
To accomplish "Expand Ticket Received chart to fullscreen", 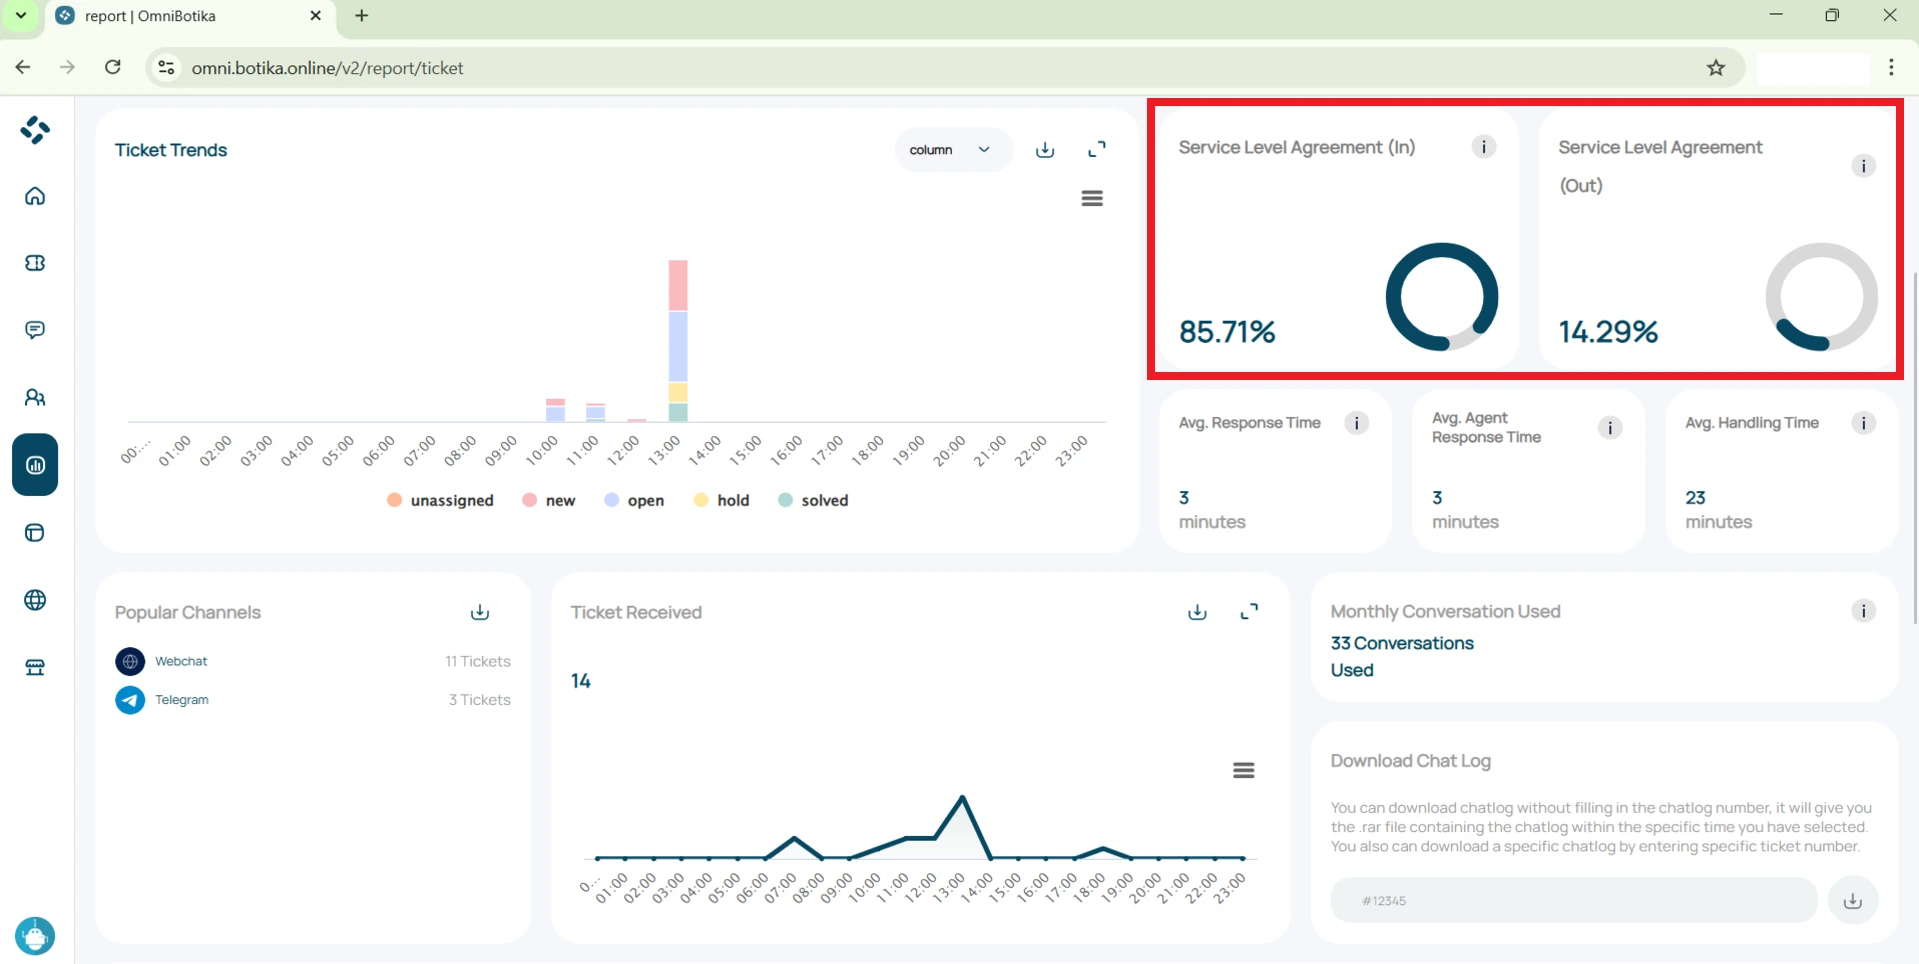I will [x=1249, y=612].
